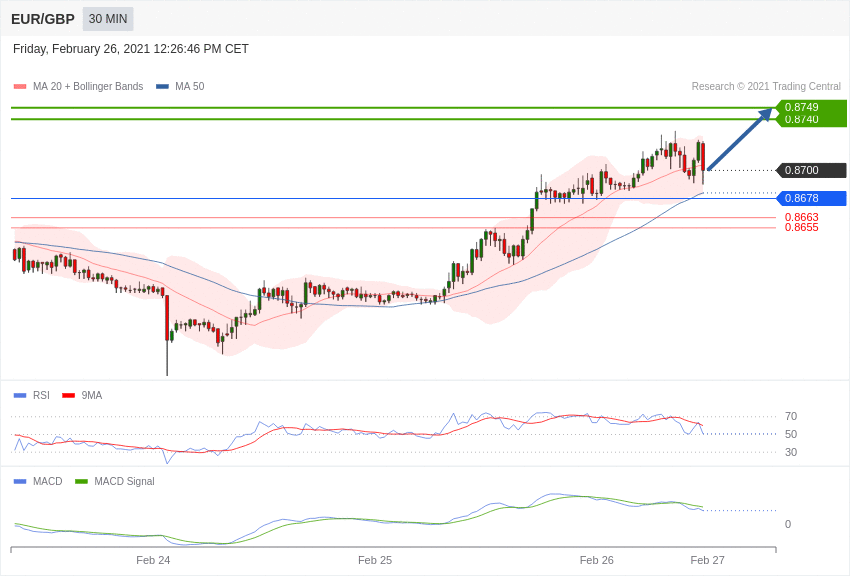850x576 pixels.
Task: Click the MACD zero axis value
Action: (788, 524)
